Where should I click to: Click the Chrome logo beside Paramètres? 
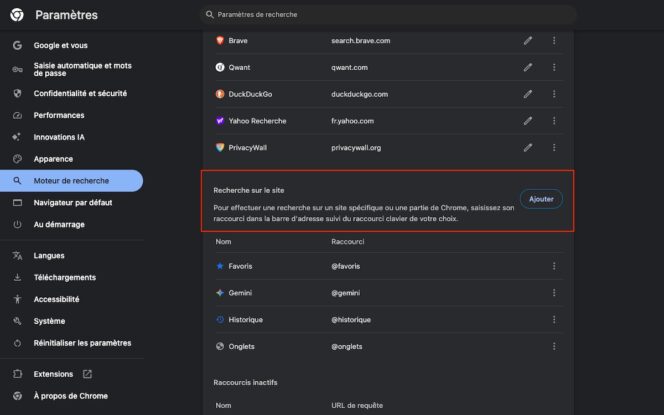(x=17, y=15)
